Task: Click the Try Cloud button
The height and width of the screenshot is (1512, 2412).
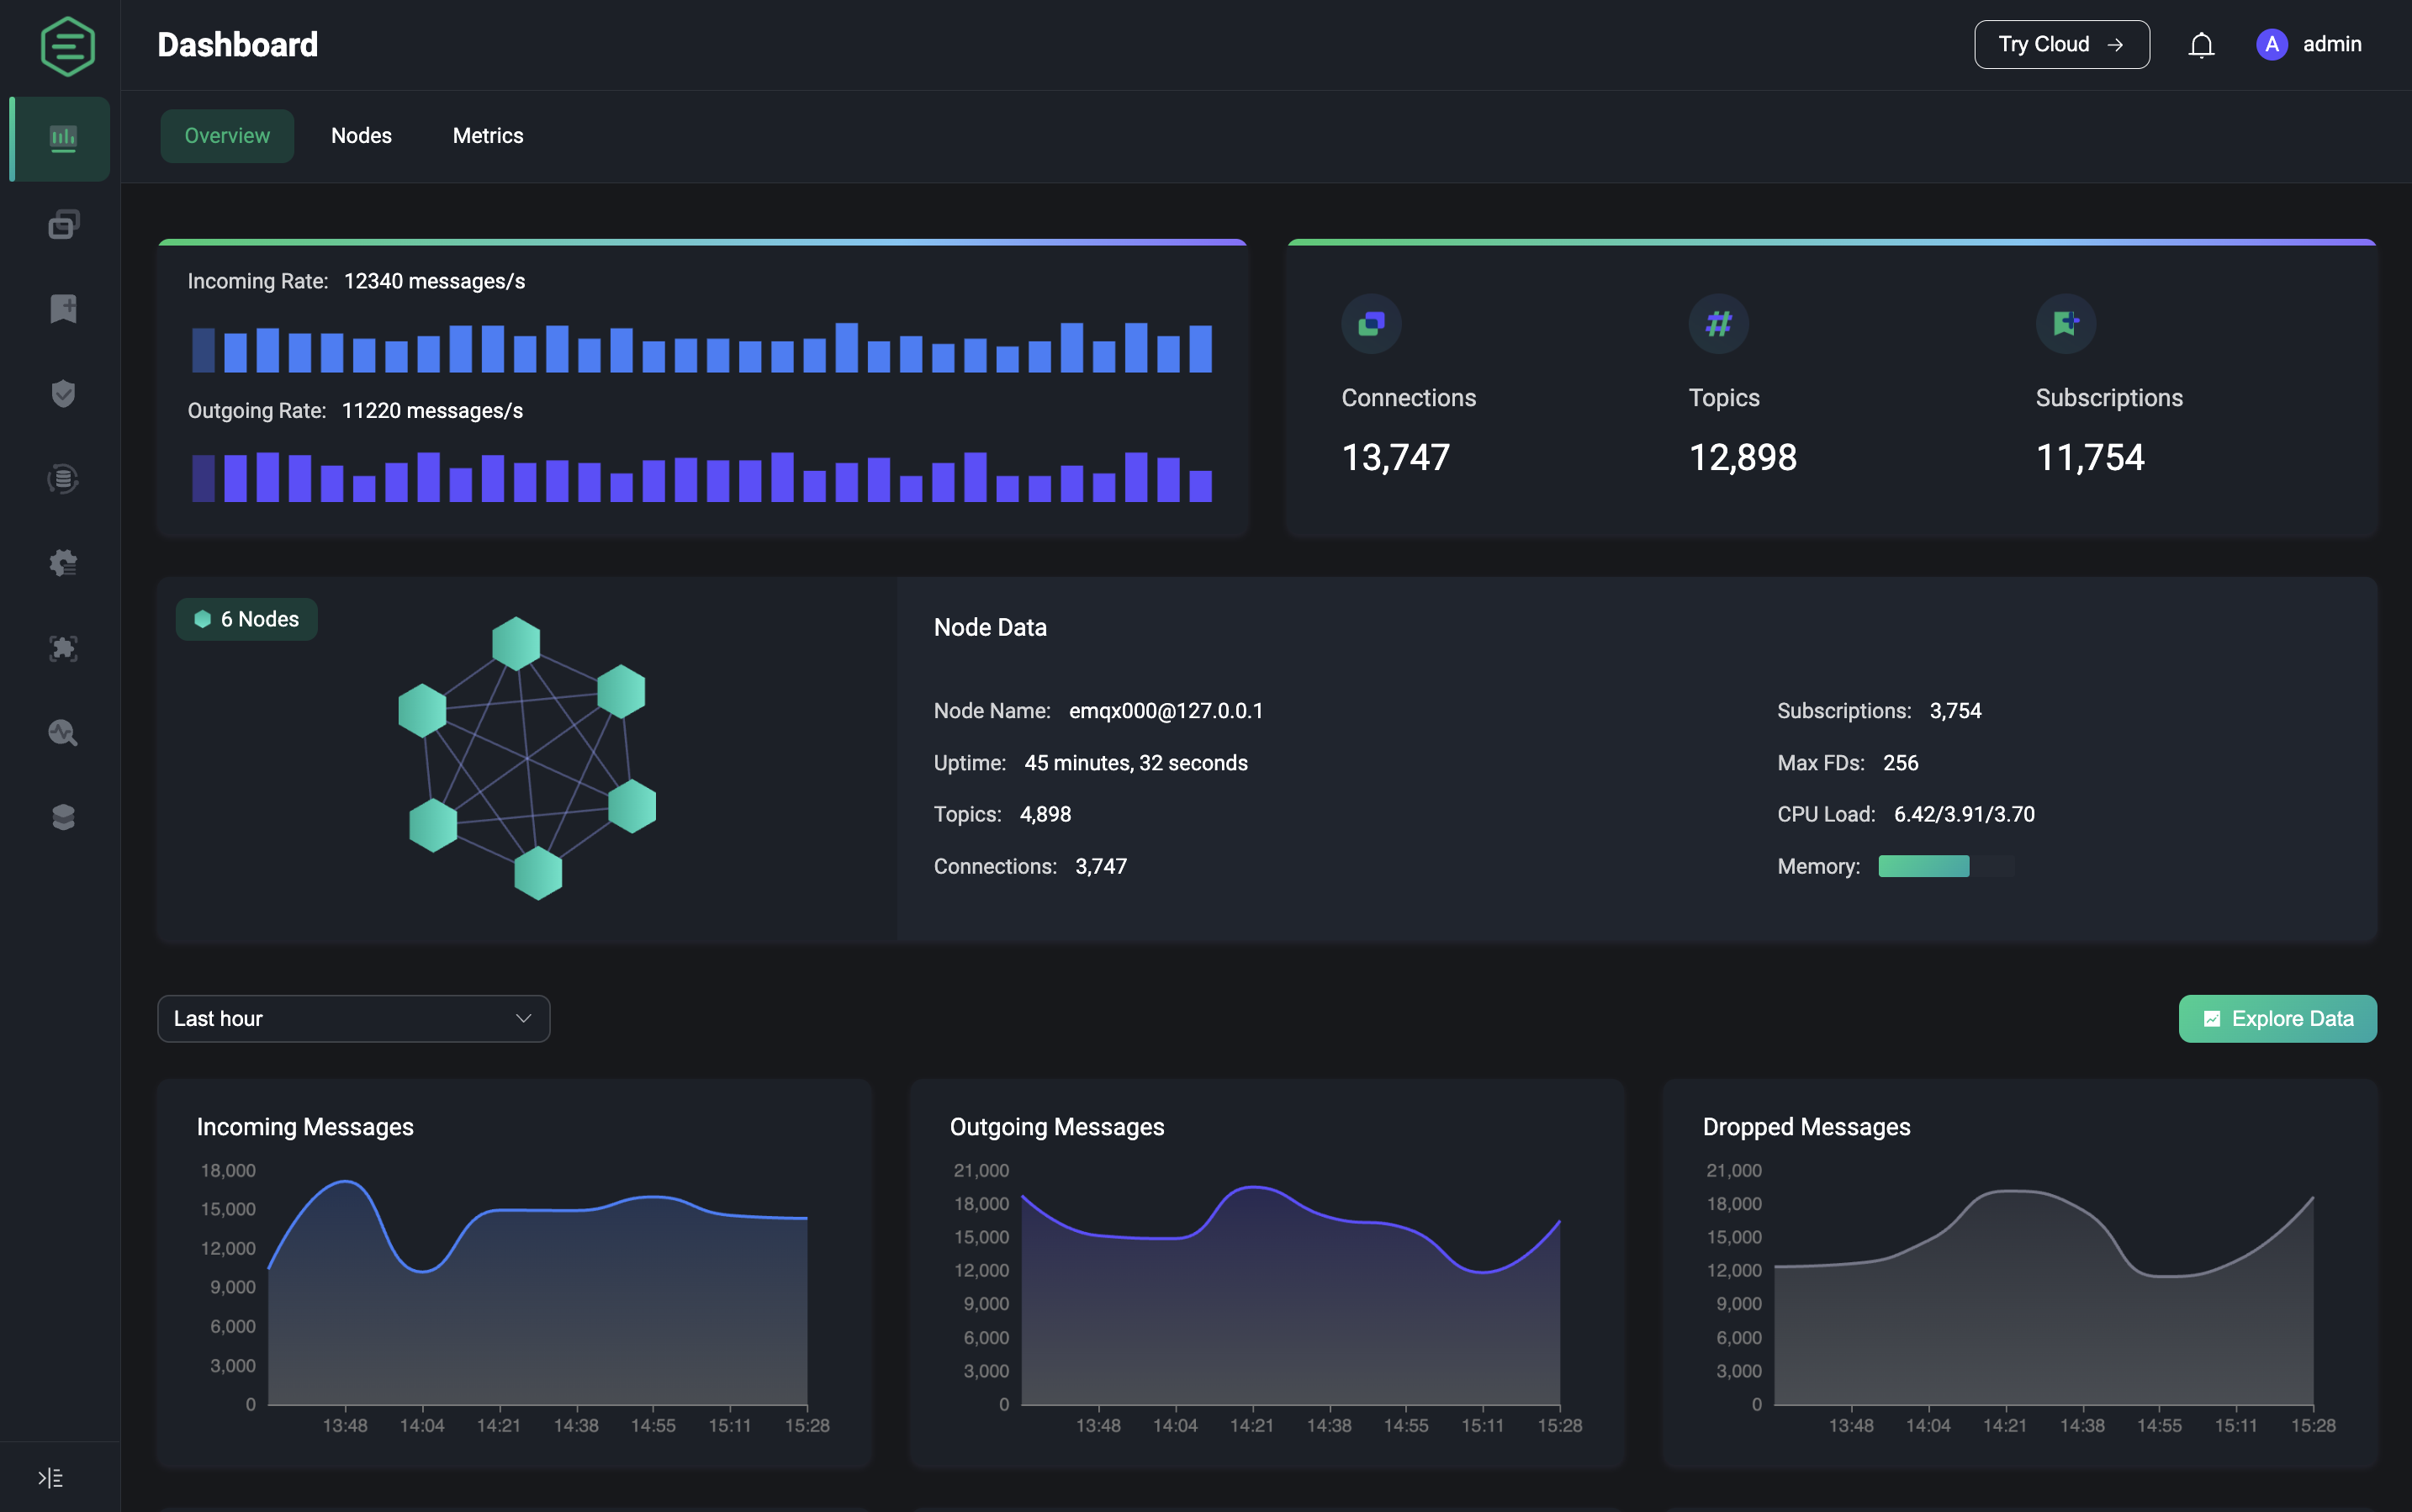Action: click(x=2061, y=45)
